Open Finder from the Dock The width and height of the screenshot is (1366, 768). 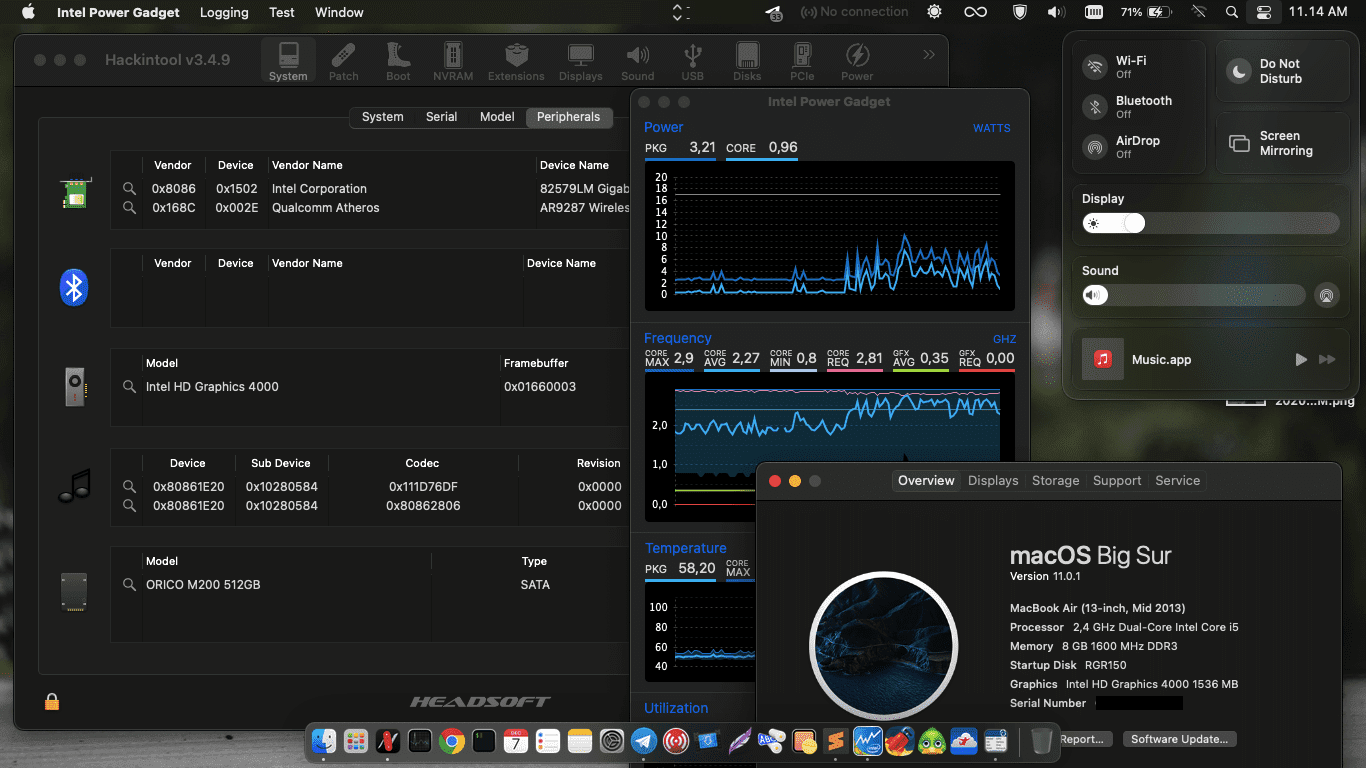pyautogui.click(x=324, y=741)
